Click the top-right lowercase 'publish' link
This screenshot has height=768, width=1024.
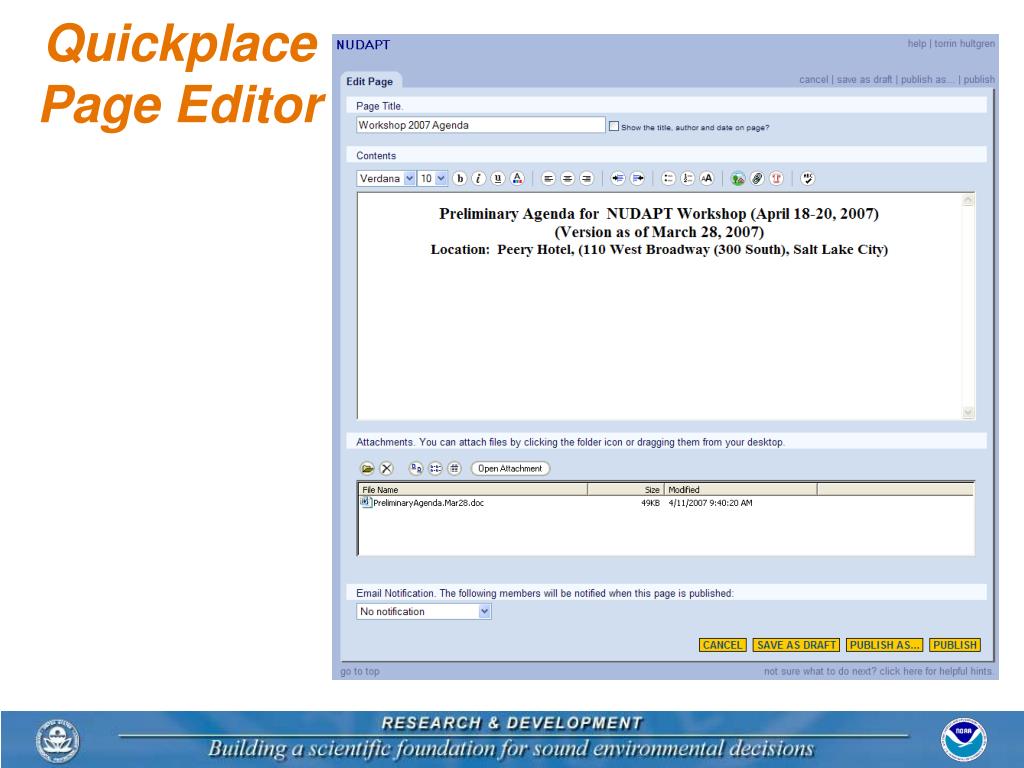point(979,80)
